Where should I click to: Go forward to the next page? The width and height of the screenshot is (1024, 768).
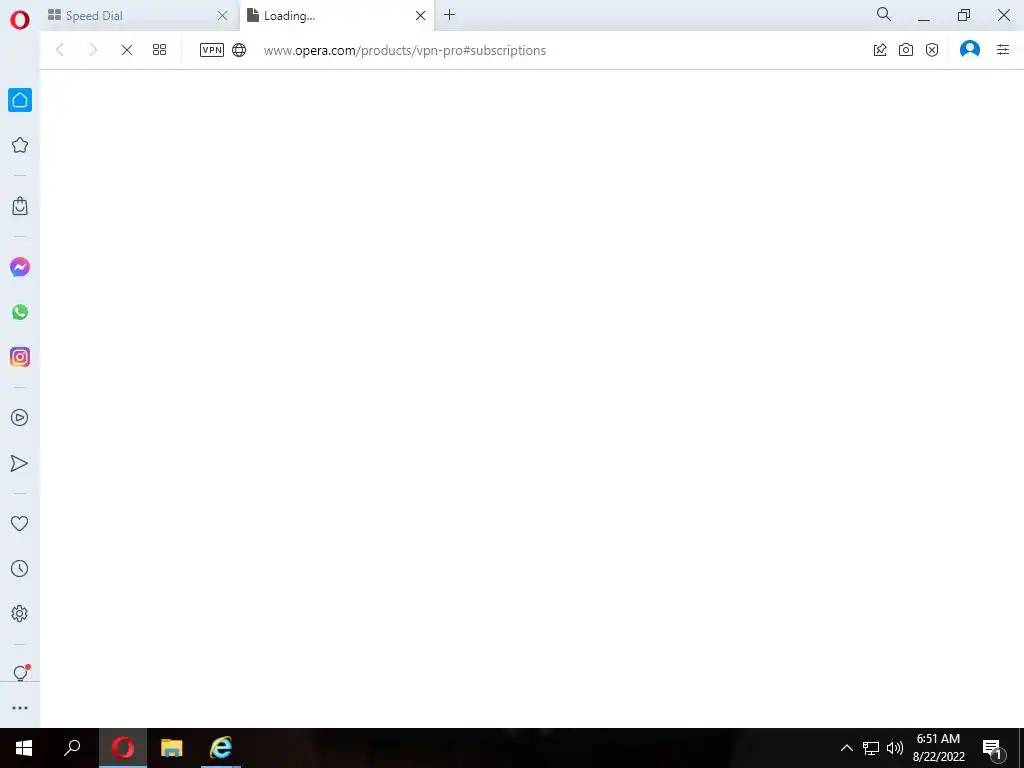click(x=93, y=50)
